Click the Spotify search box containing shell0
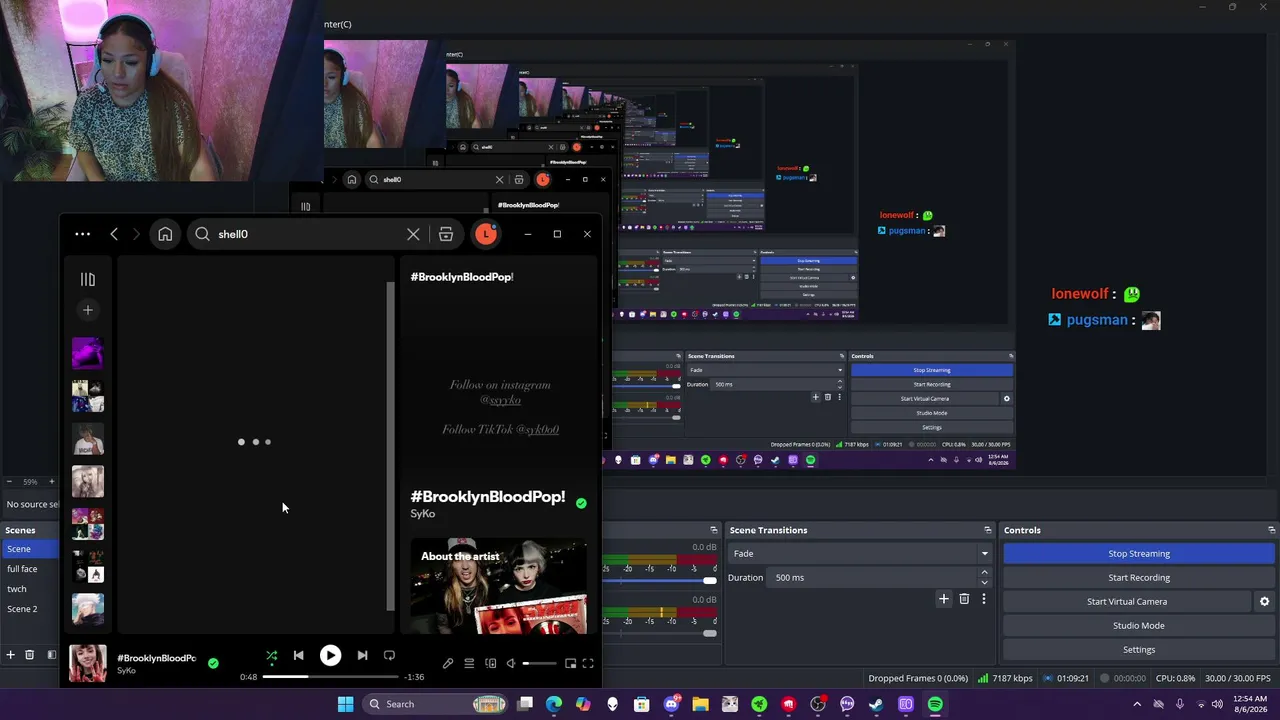Viewport: 1280px width, 720px height. (x=308, y=234)
